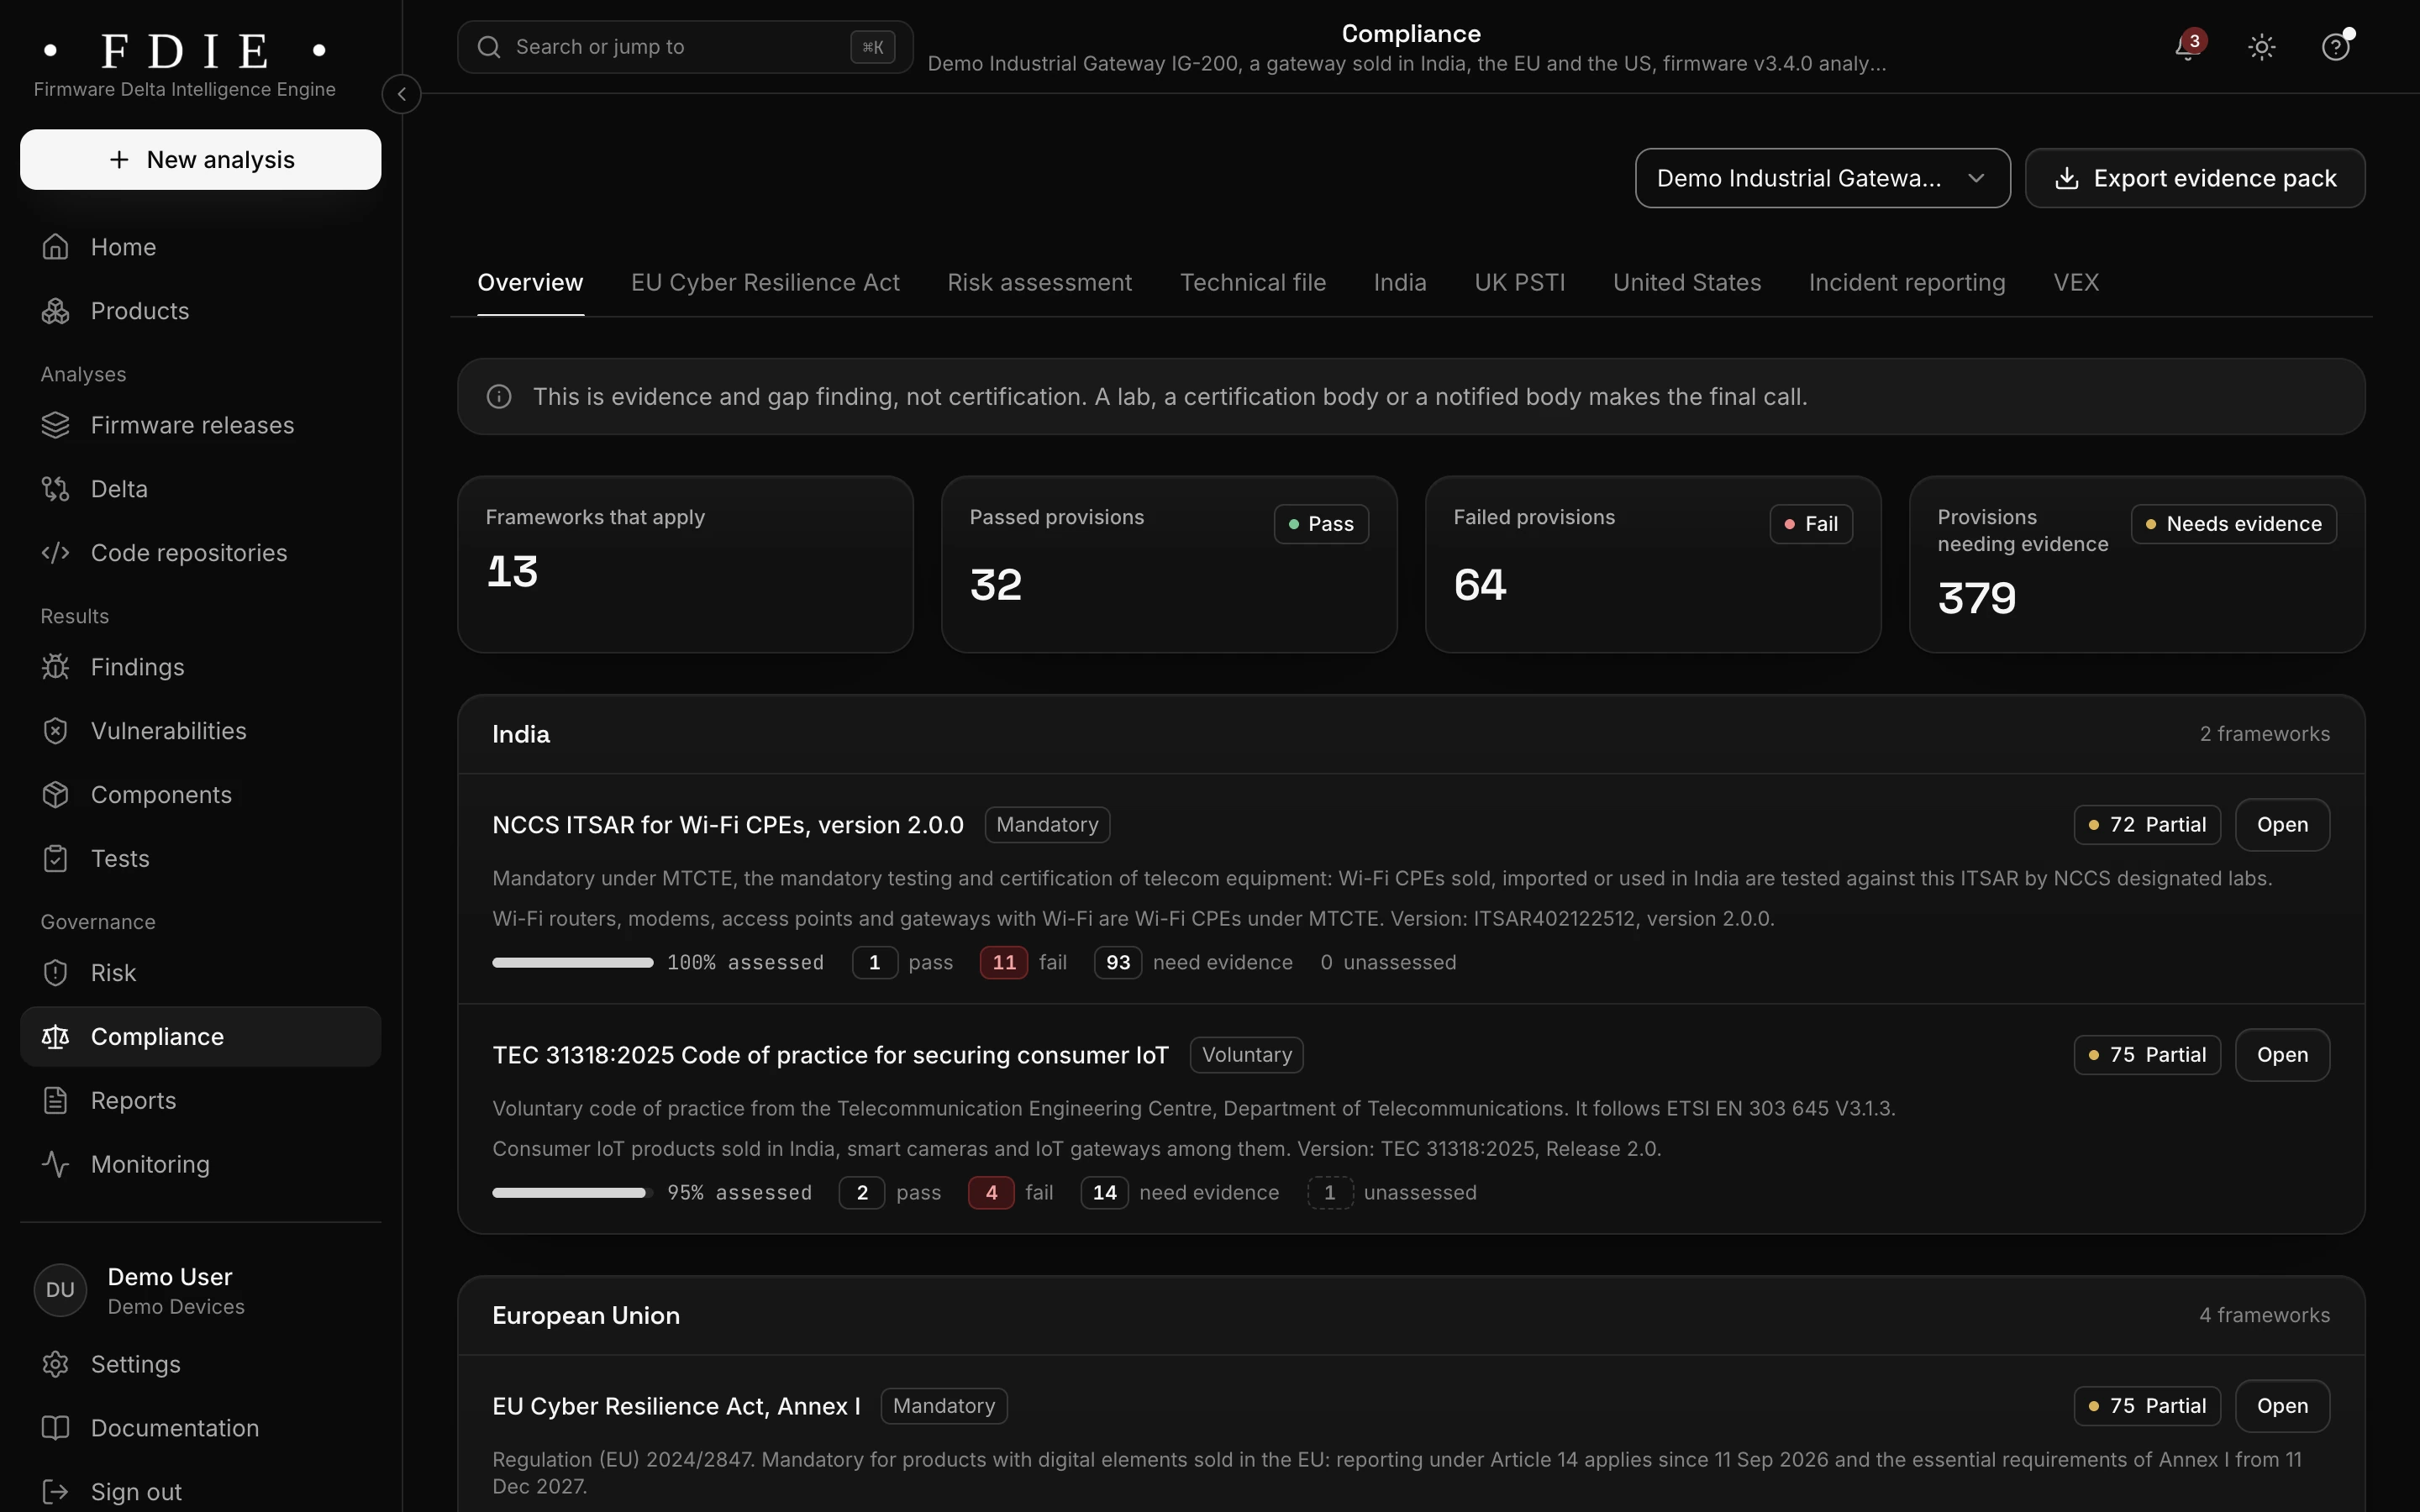
Task: Click the 11 fail count badge
Action: click(x=1003, y=963)
